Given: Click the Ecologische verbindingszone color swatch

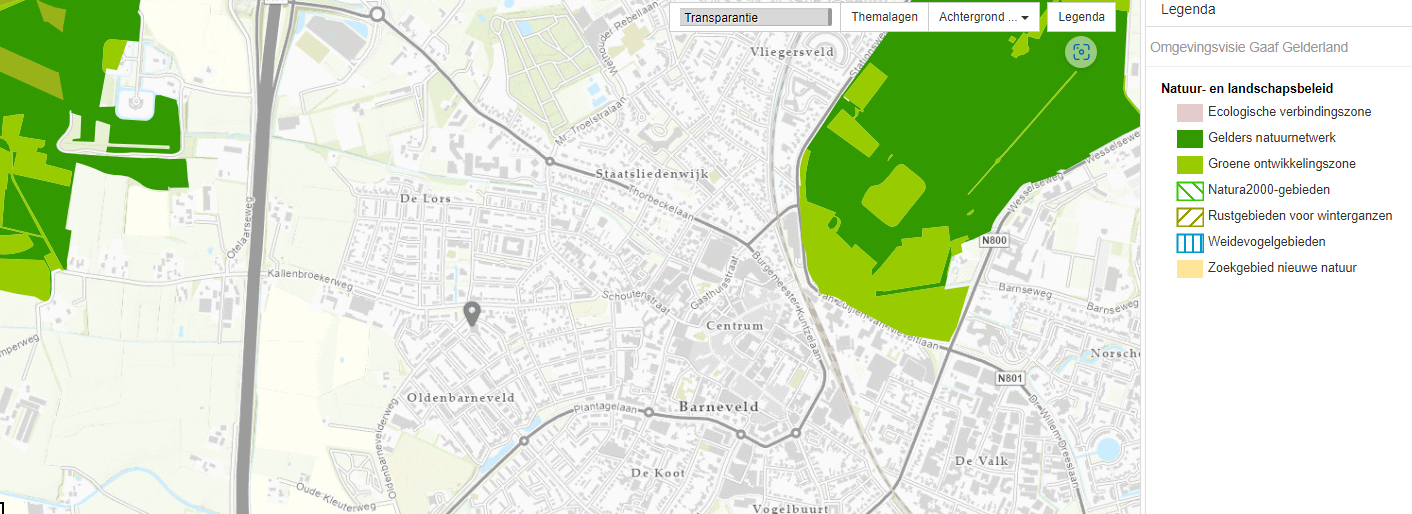Looking at the screenshot, I should click(x=1189, y=112).
